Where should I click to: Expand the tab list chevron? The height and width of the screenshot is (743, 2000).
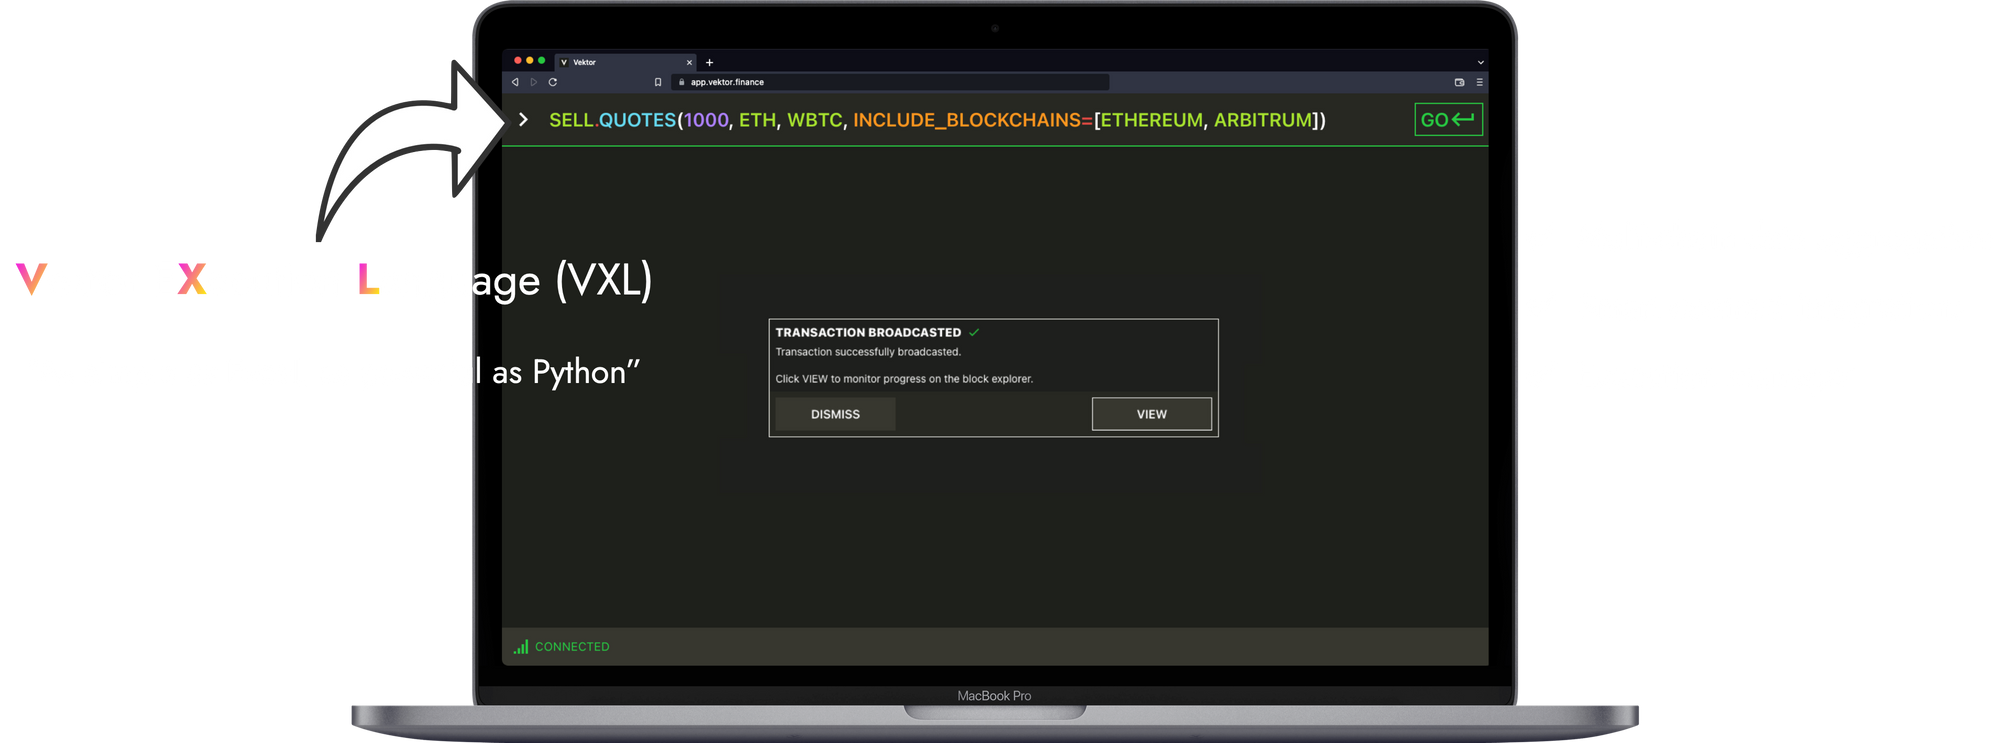[x=1481, y=62]
